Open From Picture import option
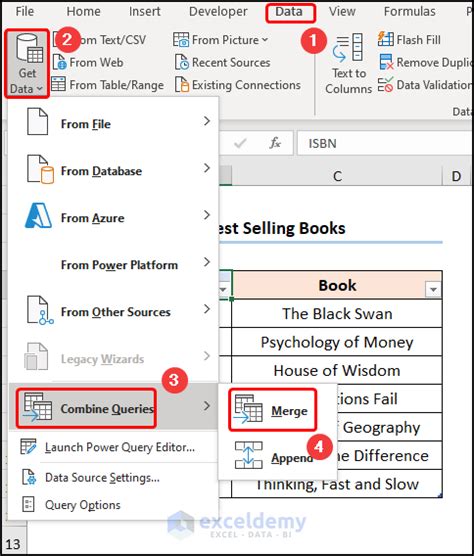Viewport: 474px width, 556px height. (x=220, y=40)
